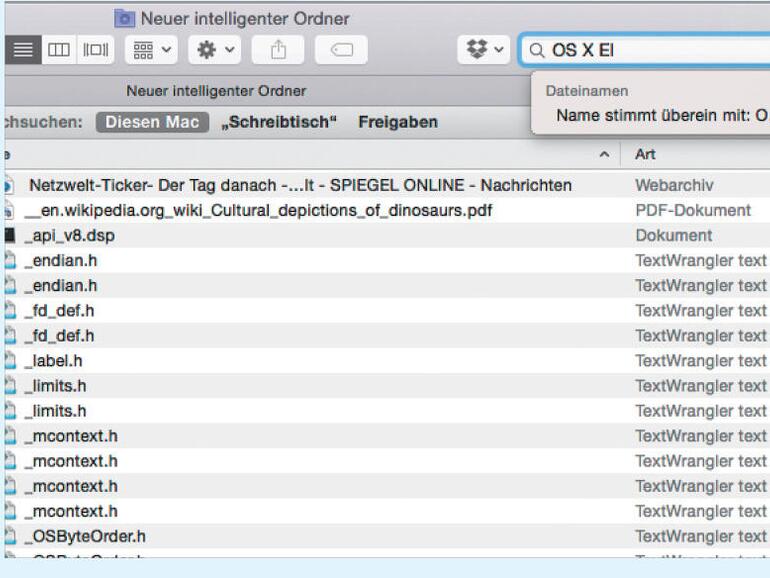Switch to Cover Flow view
This screenshot has height=578, width=770.
96,50
